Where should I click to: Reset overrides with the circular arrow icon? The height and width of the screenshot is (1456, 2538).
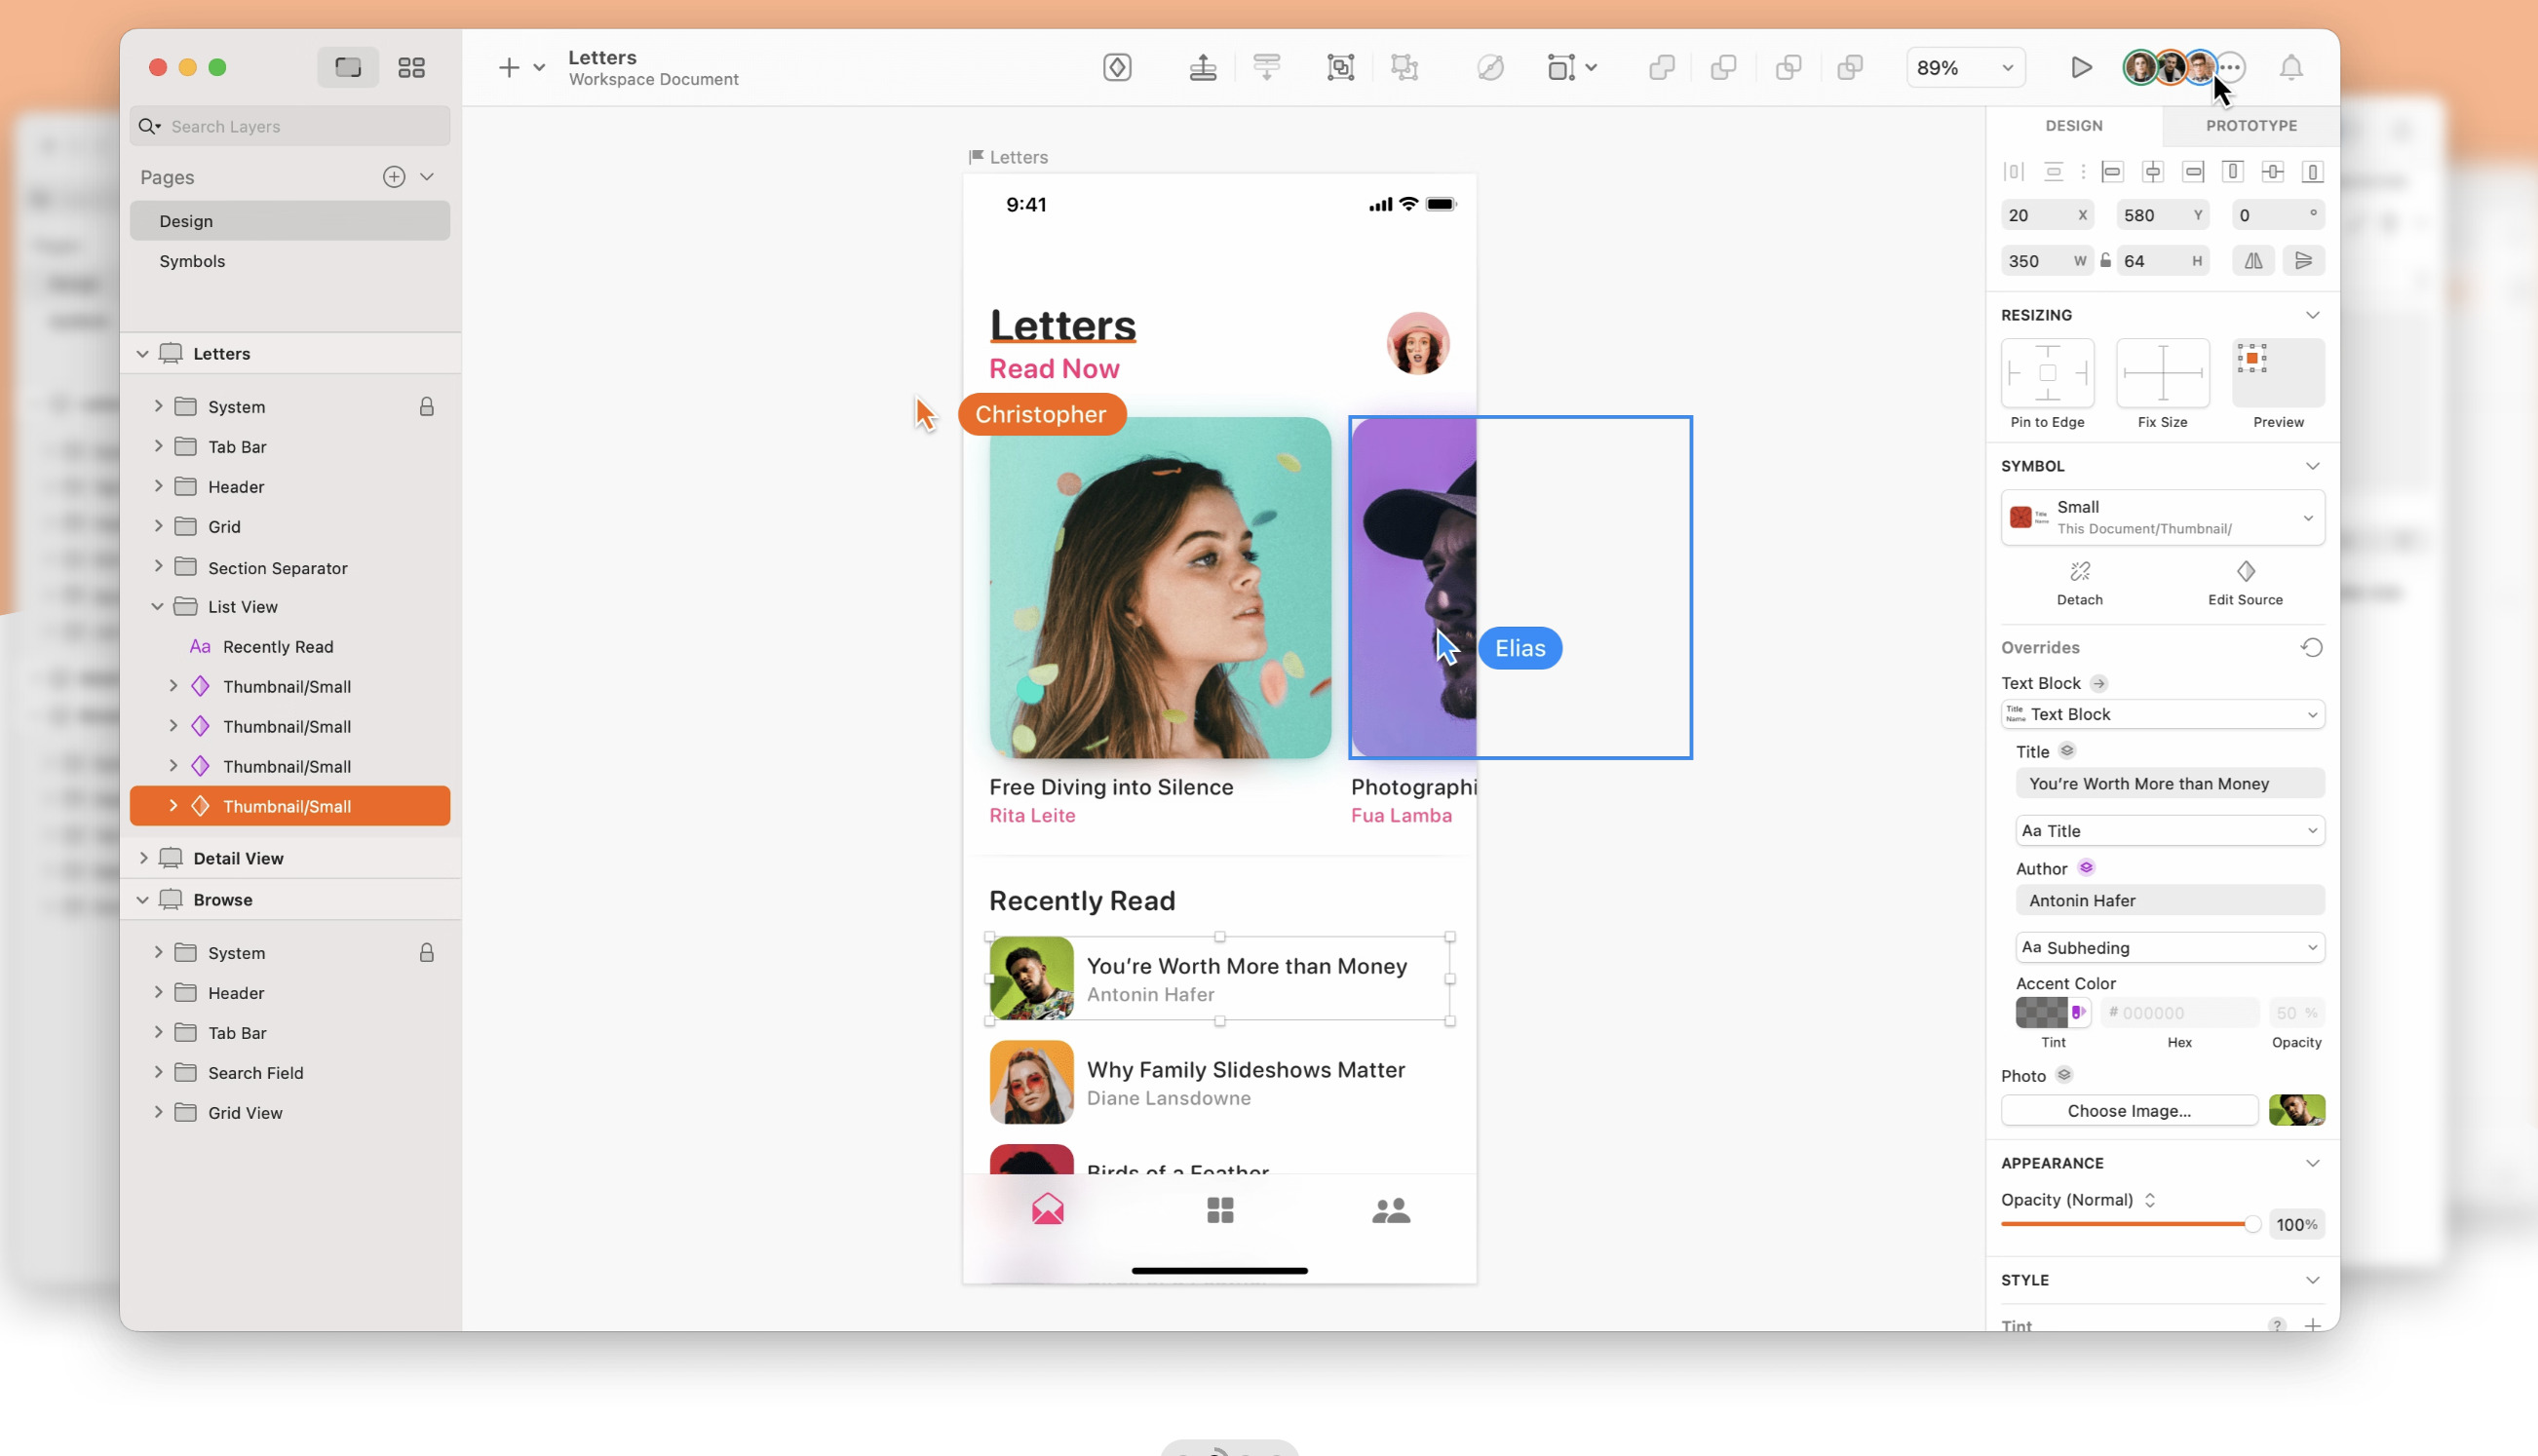point(2311,647)
